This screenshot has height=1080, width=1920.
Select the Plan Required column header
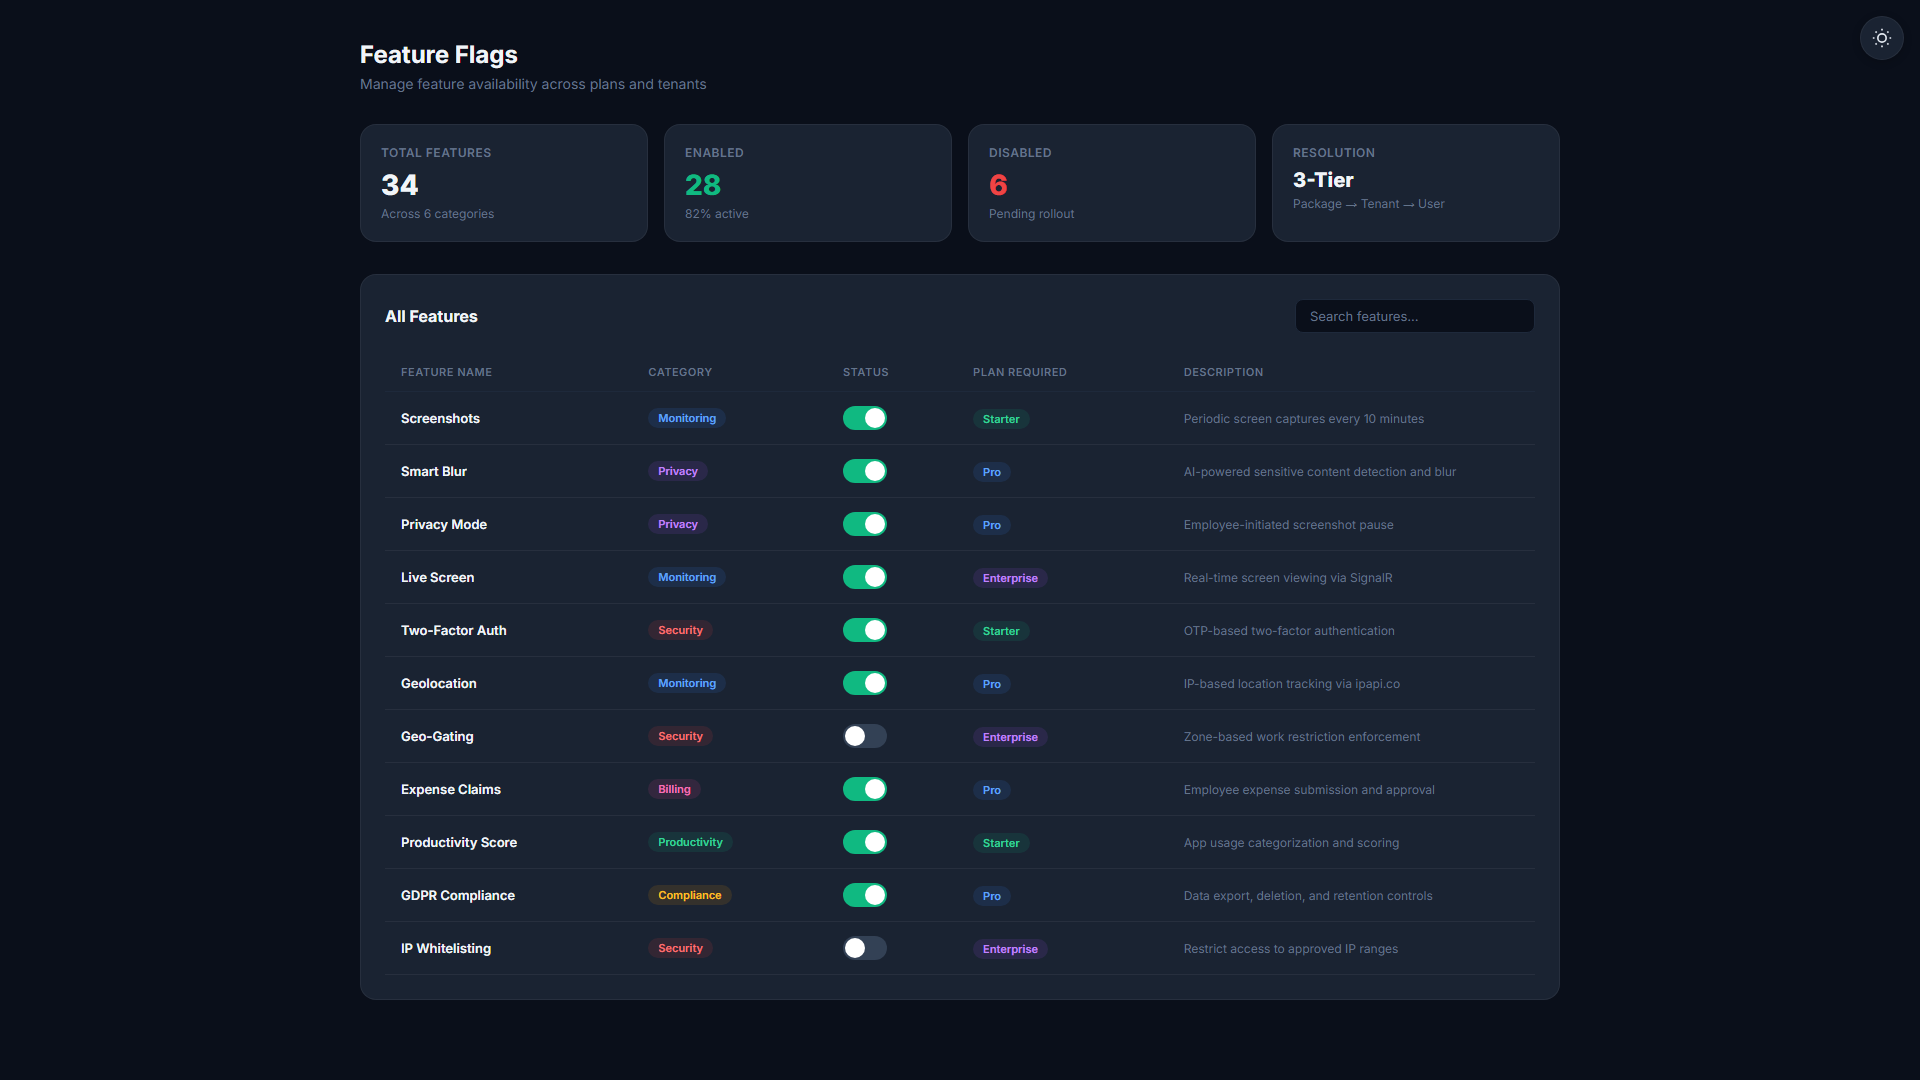point(1019,372)
